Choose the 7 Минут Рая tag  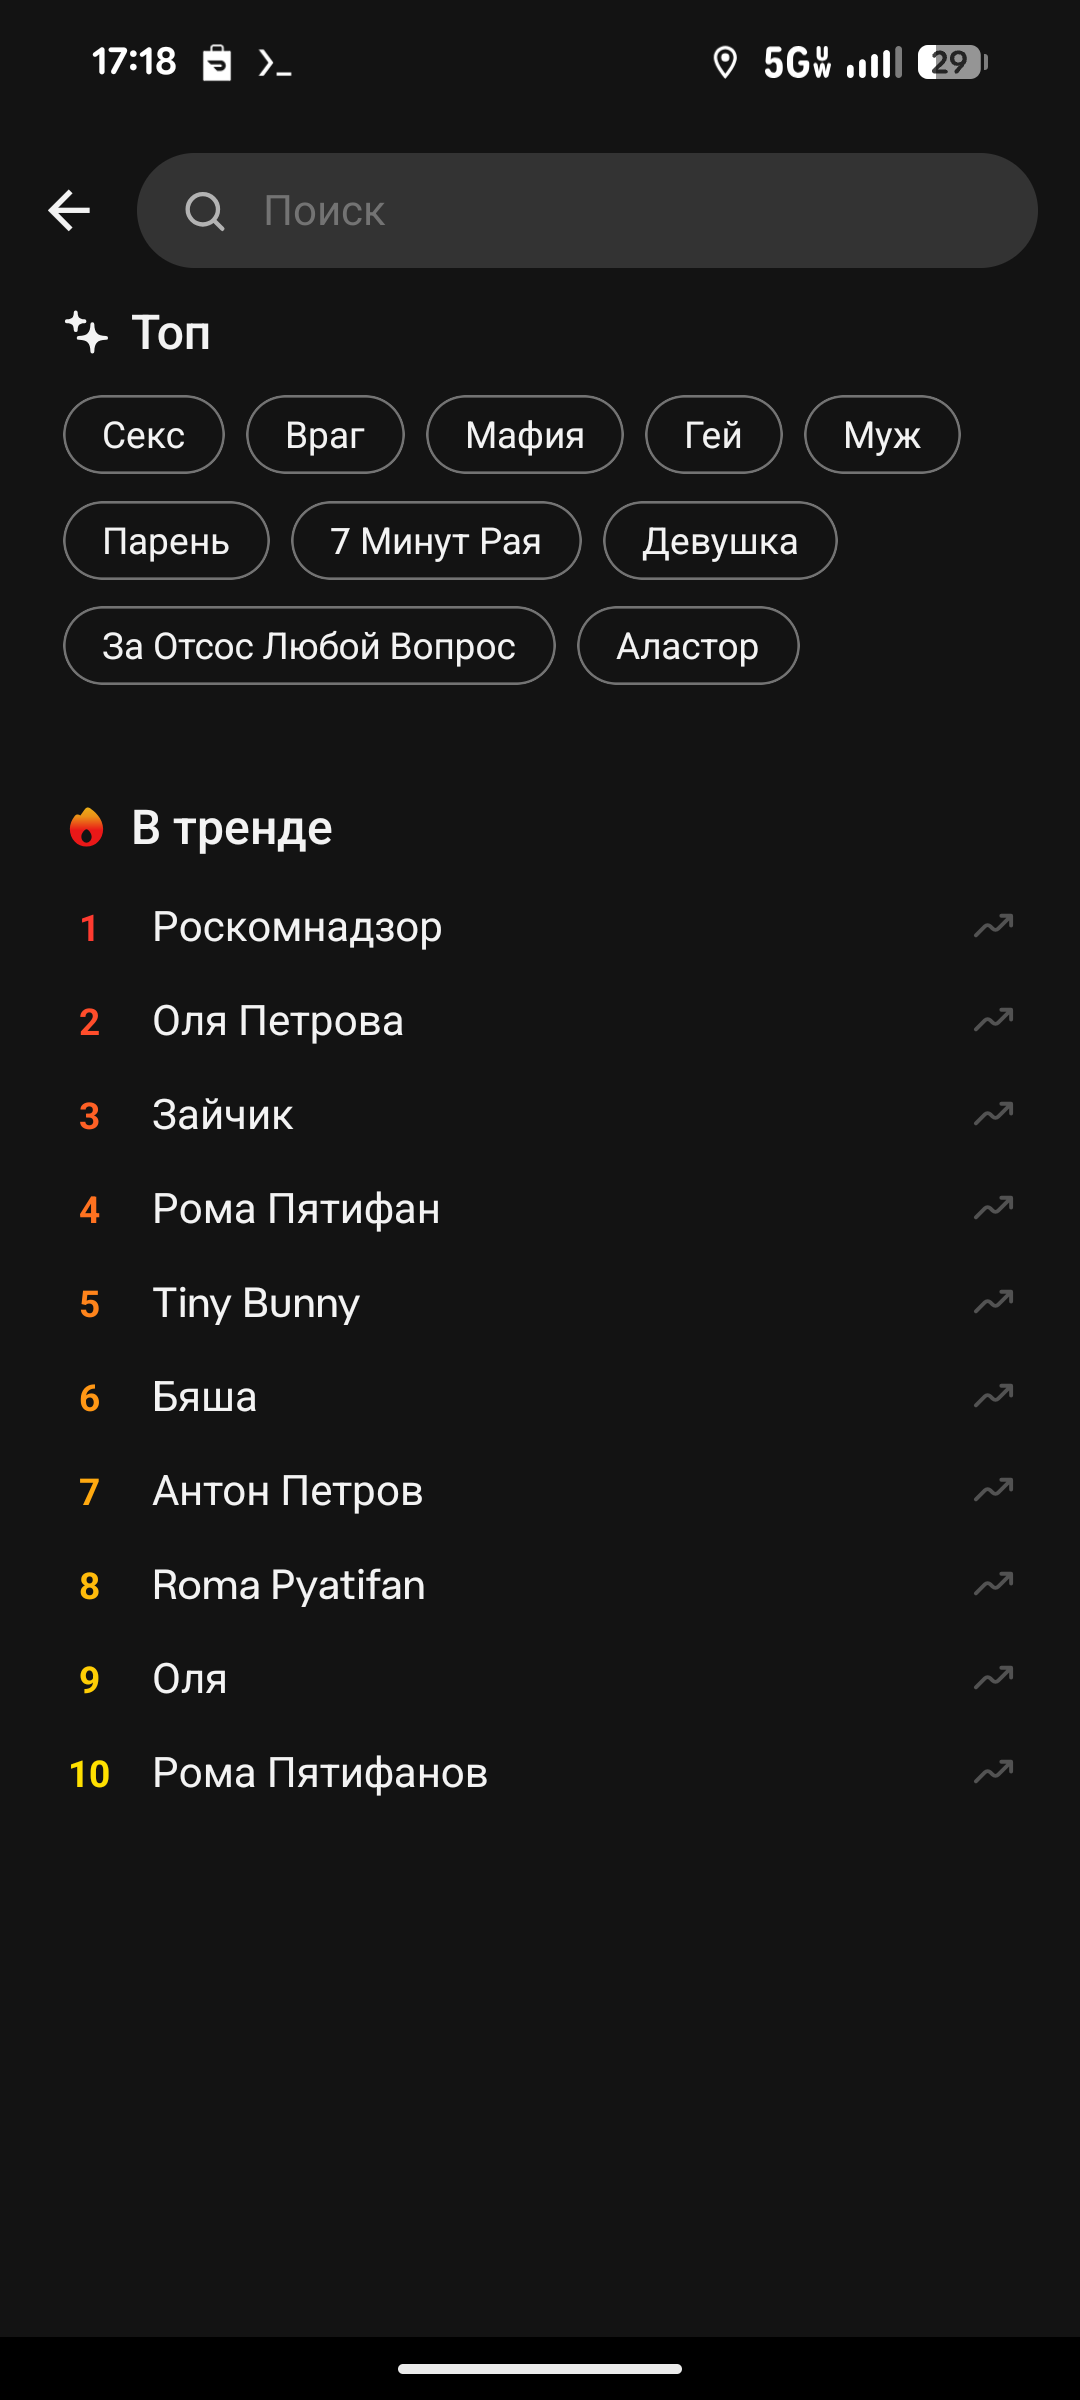(436, 541)
